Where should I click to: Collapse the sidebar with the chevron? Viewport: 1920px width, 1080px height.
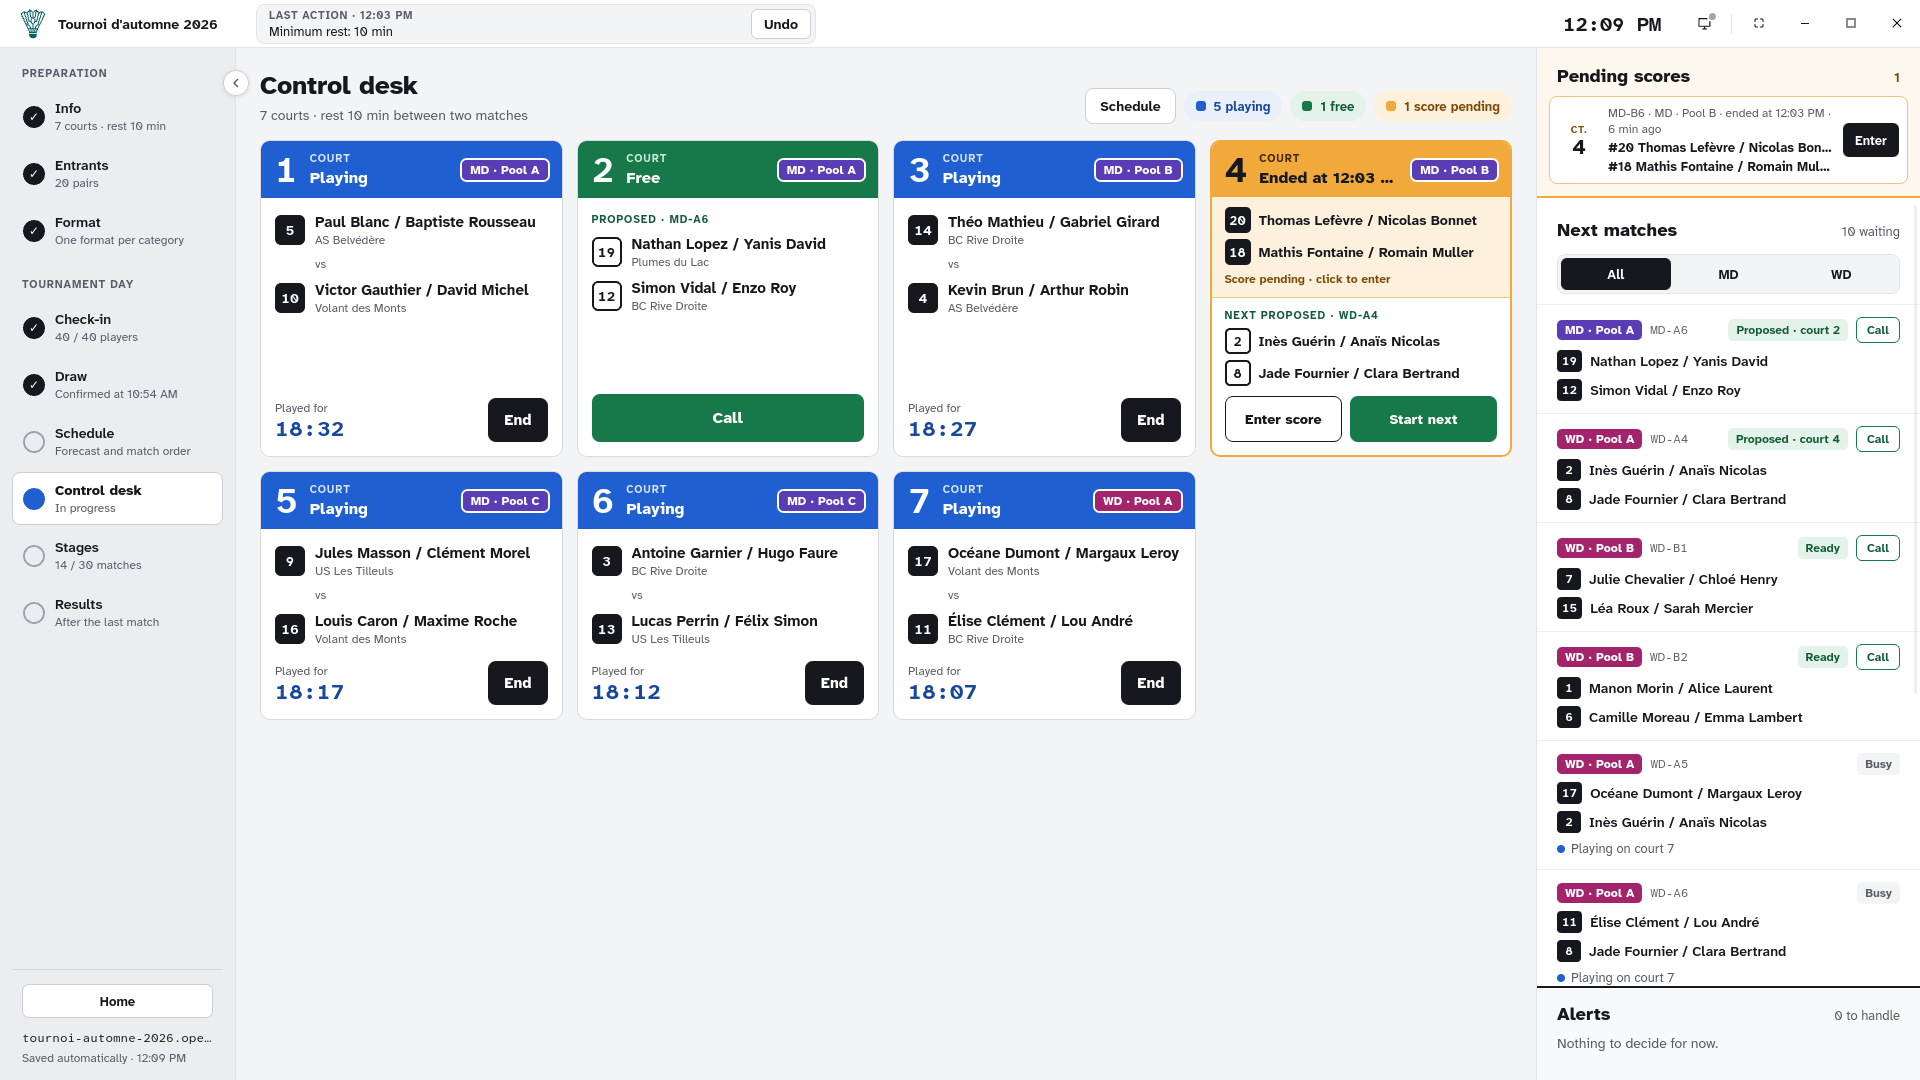pyautogui.click(x=235, y=83)
